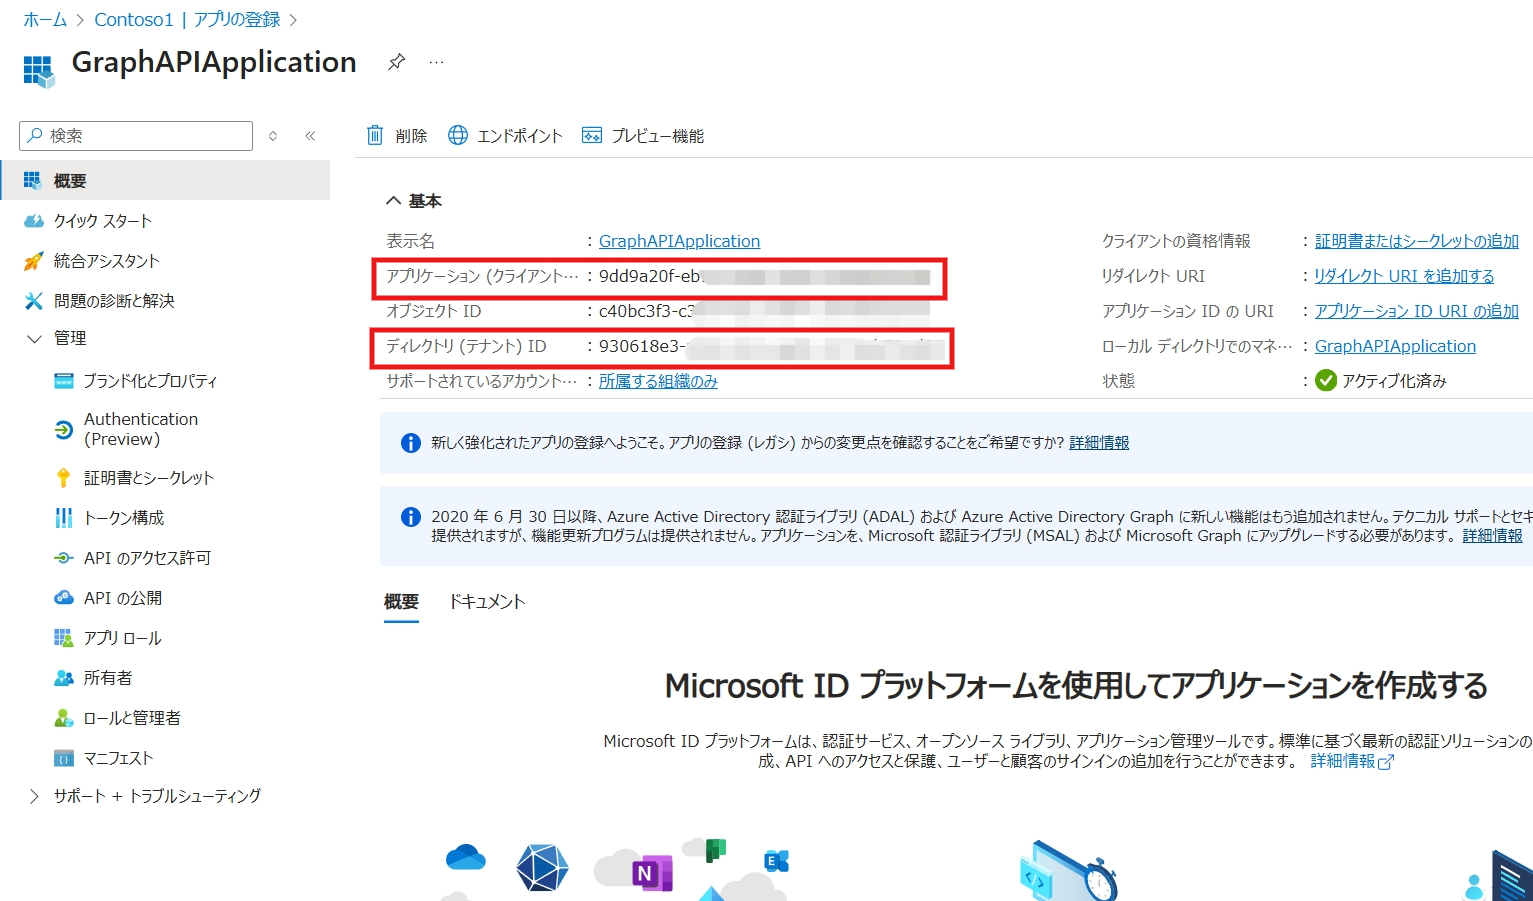The height and width of the screenshot is (901, 1533).
Task: Collapse the 管理 group in the sidebar
Action: [35, 338]
